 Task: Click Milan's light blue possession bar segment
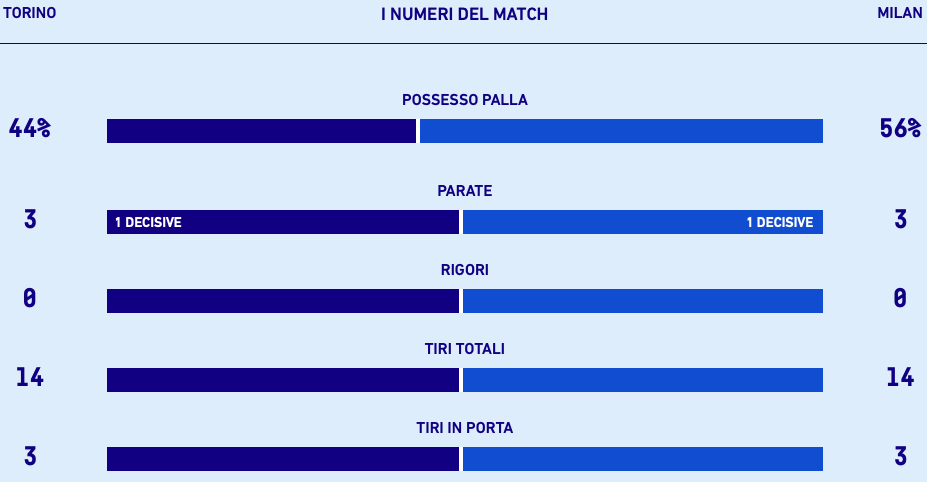click(x=621, y=131)
